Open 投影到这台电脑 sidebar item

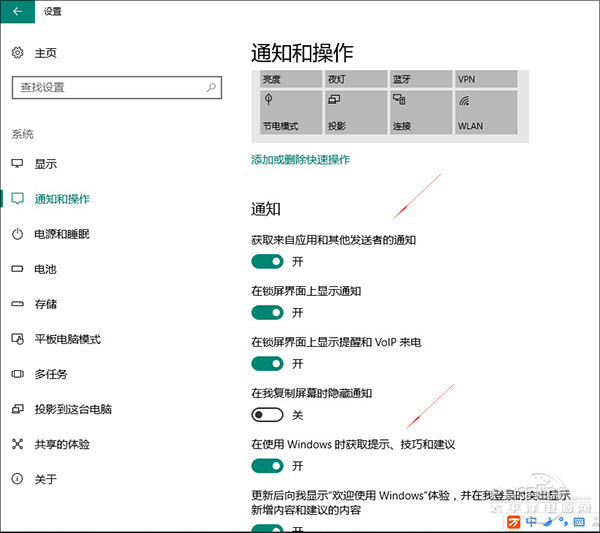(73, 409)
